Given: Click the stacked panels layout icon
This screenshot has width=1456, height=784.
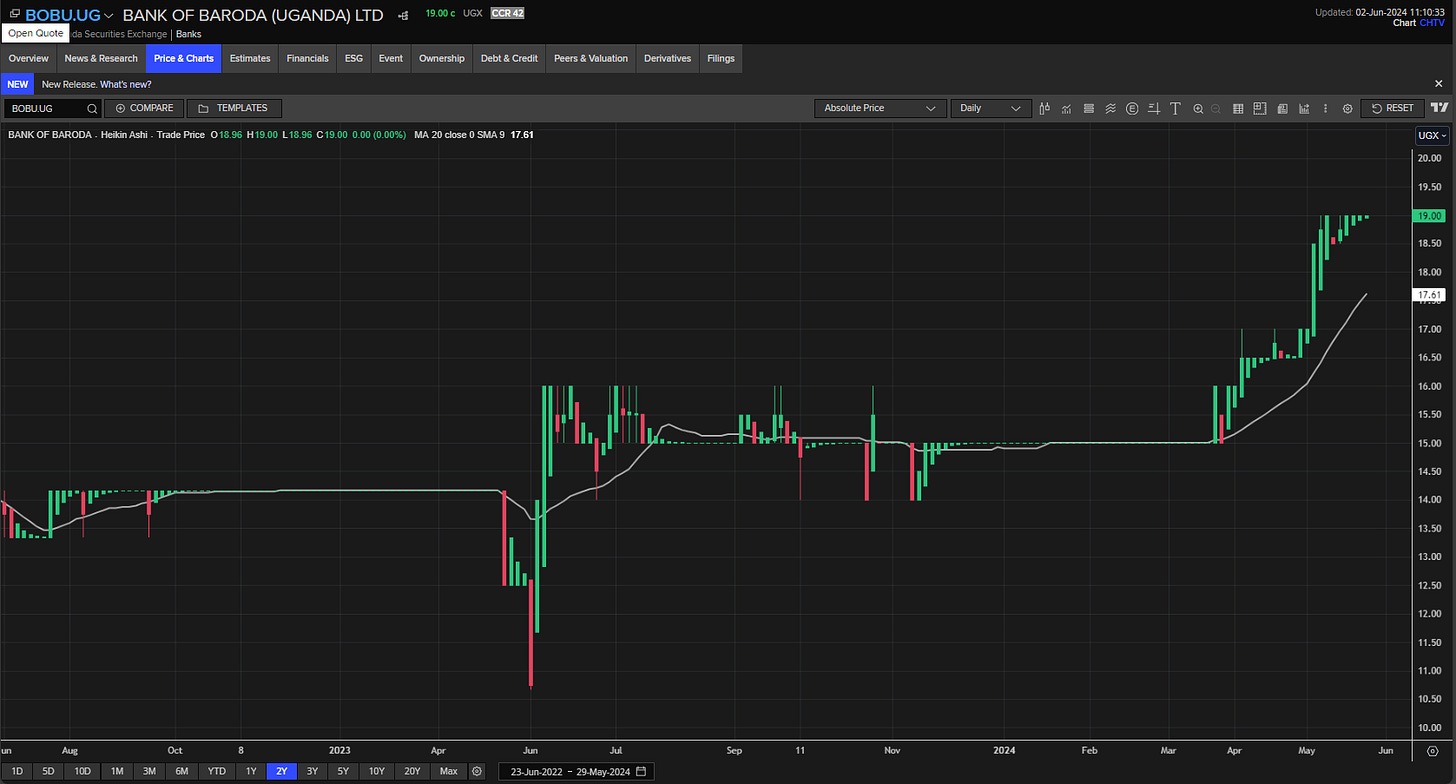Looking at the screenshot, I should [1089, 108].
